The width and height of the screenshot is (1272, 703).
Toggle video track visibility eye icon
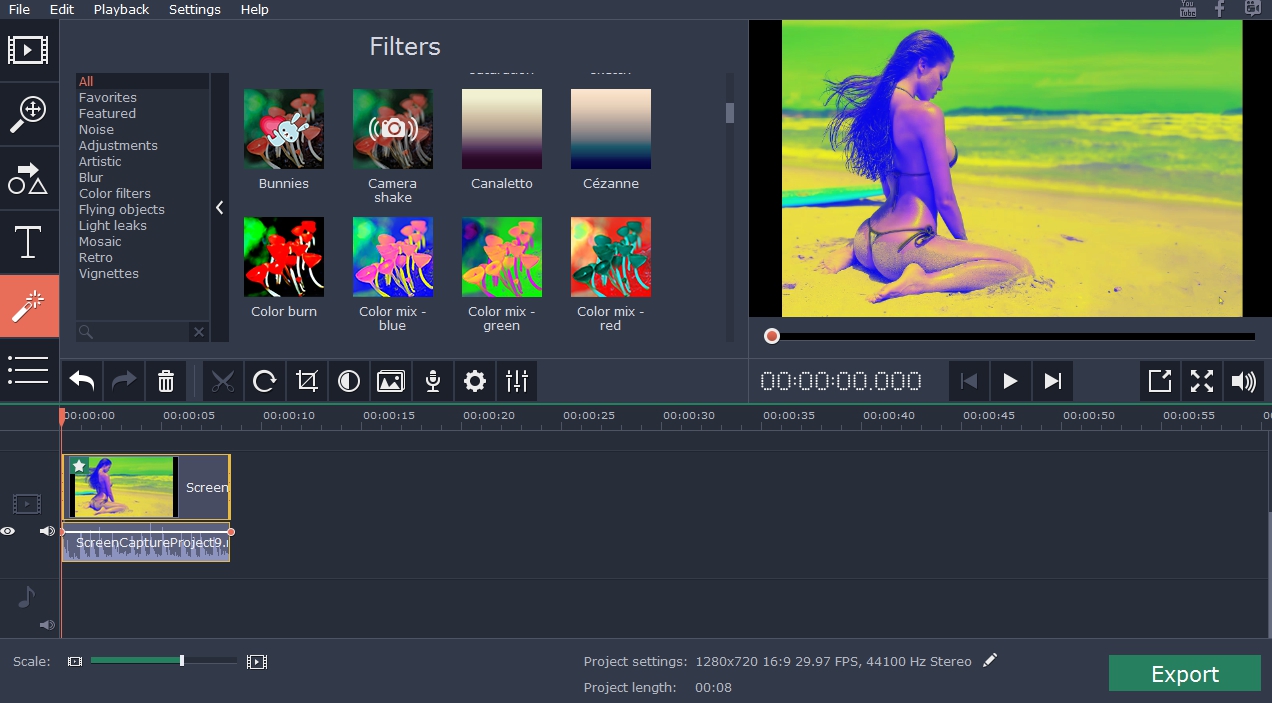[x=8, y=531]
